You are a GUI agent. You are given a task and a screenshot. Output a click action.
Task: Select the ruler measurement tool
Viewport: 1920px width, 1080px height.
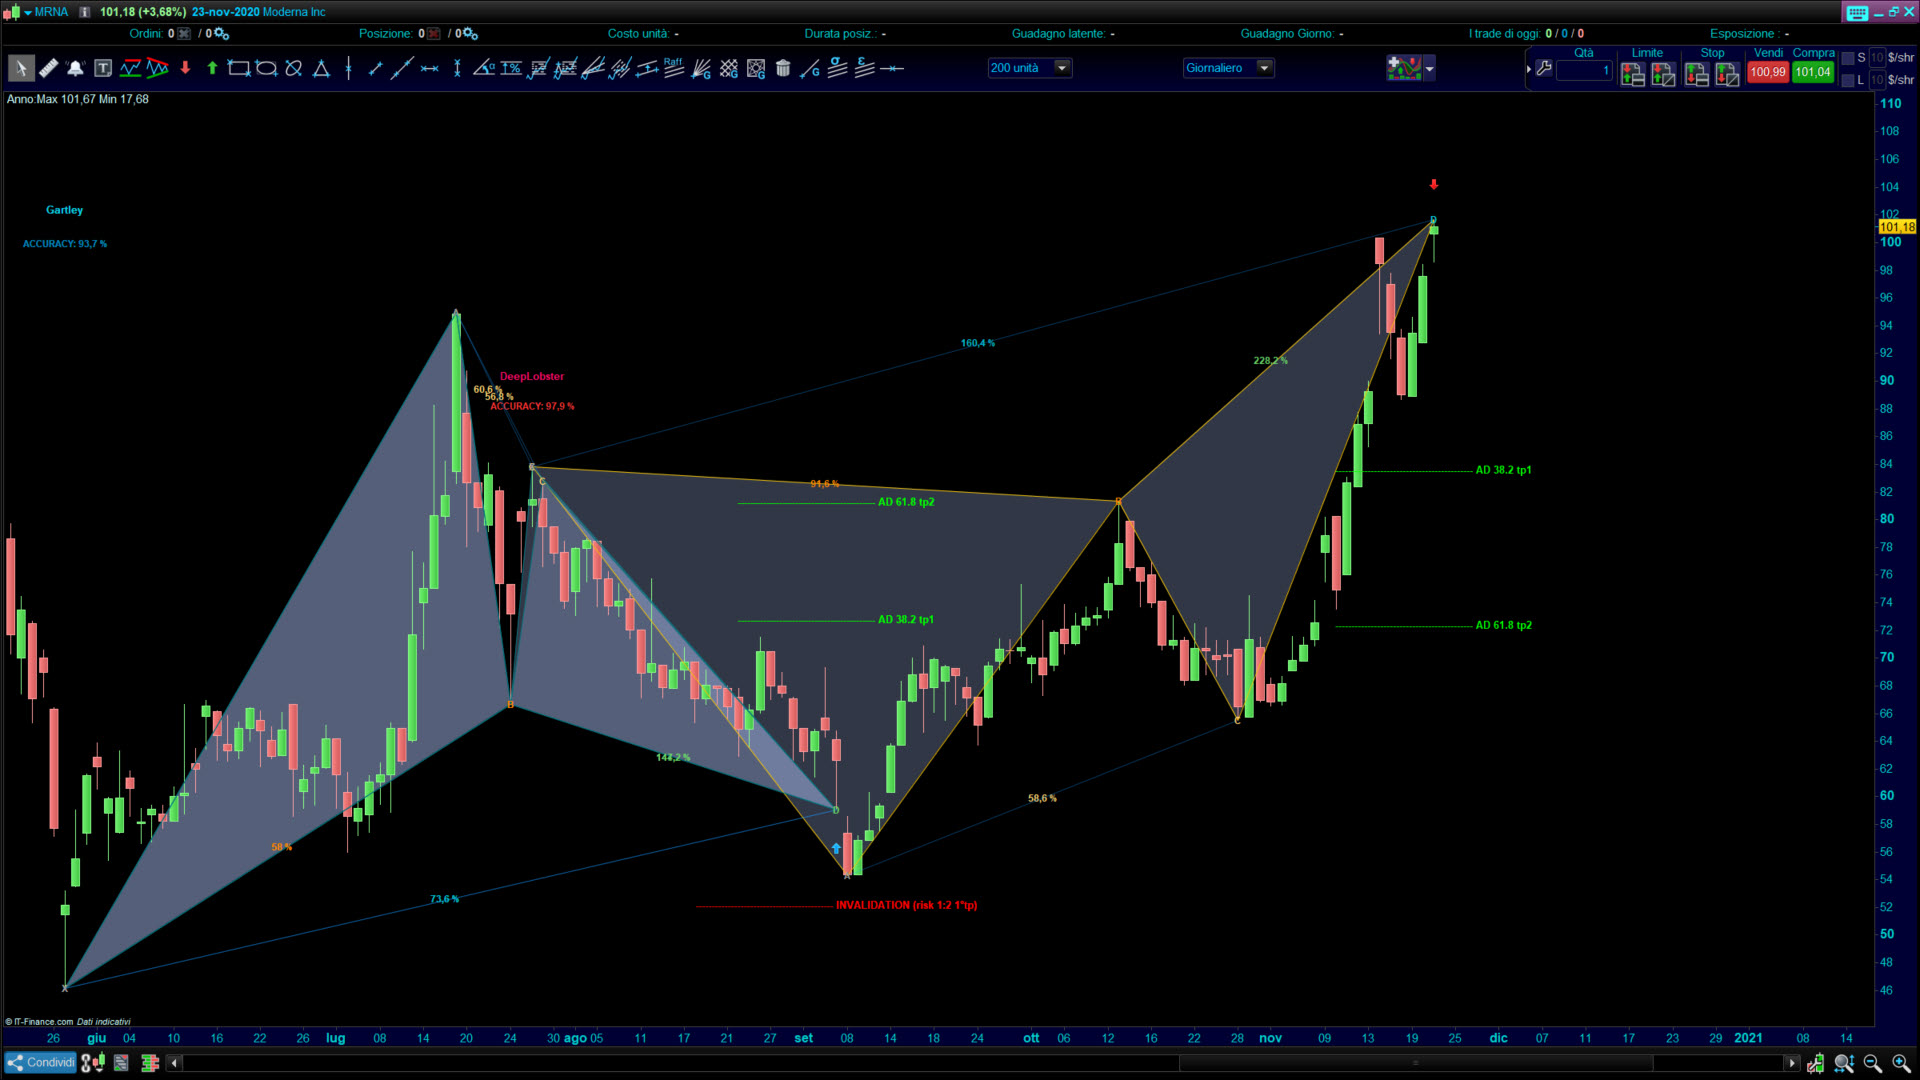pyautogui.click(x=48, y=68)
